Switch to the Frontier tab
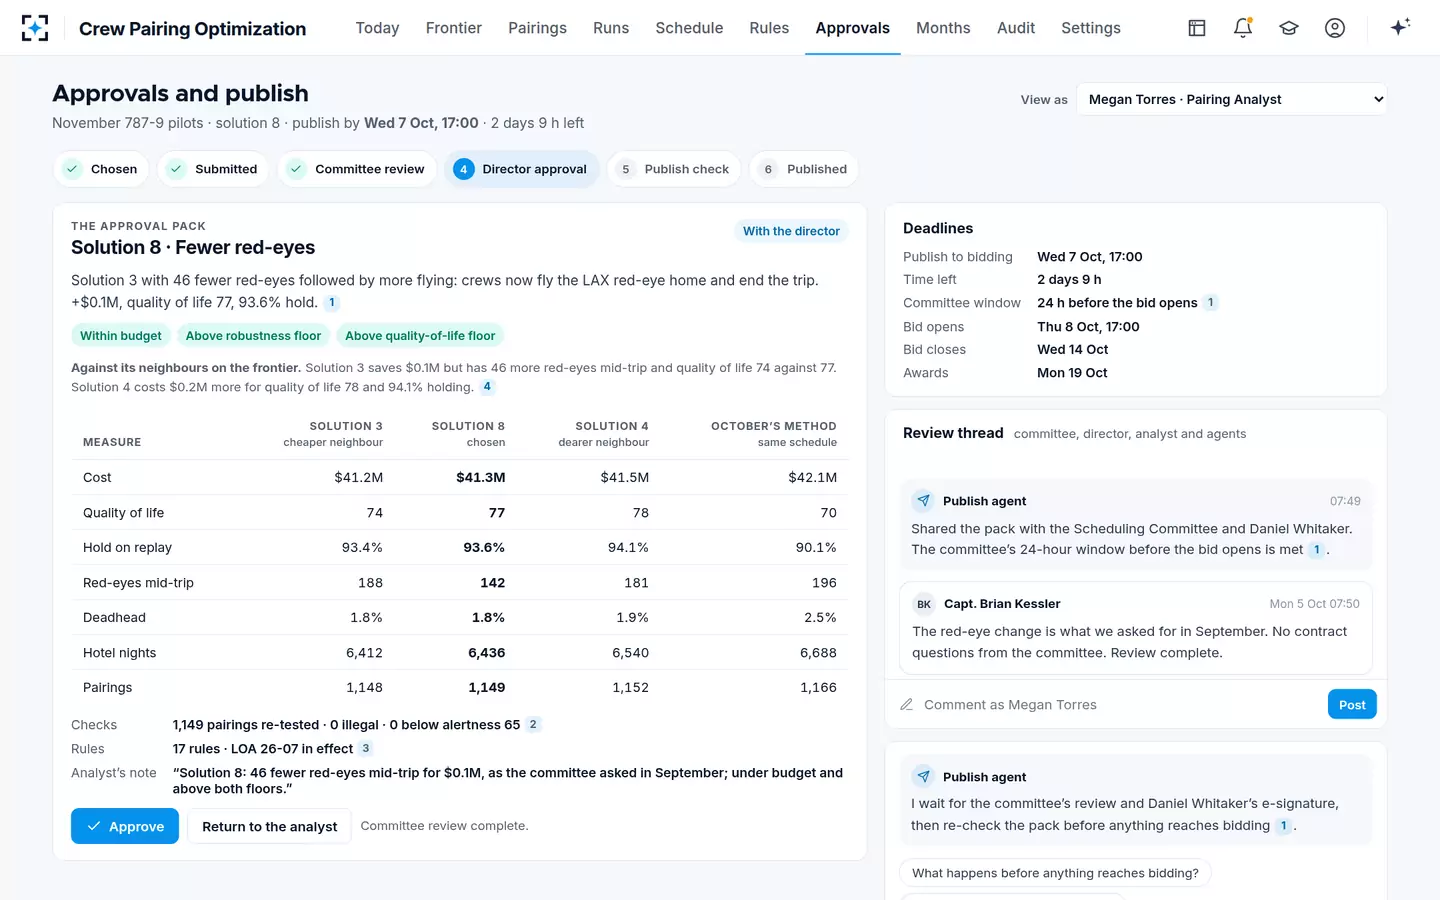 454,28
